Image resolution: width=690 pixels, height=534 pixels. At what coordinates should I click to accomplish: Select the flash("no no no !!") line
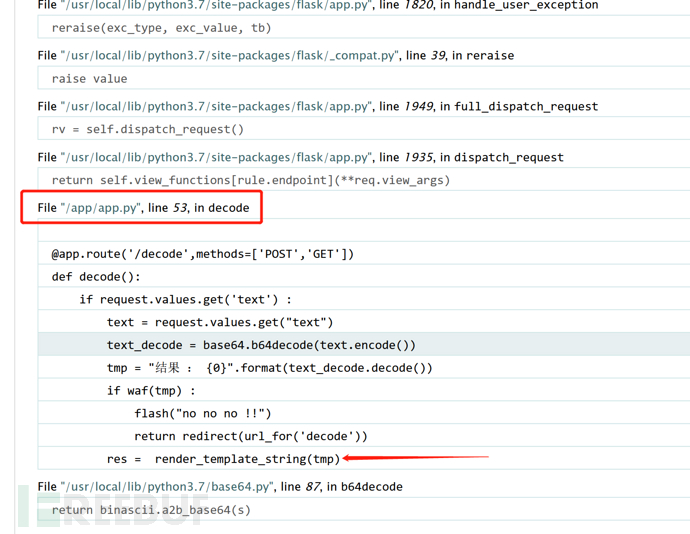pyautogui.click(x=203, y=413)
